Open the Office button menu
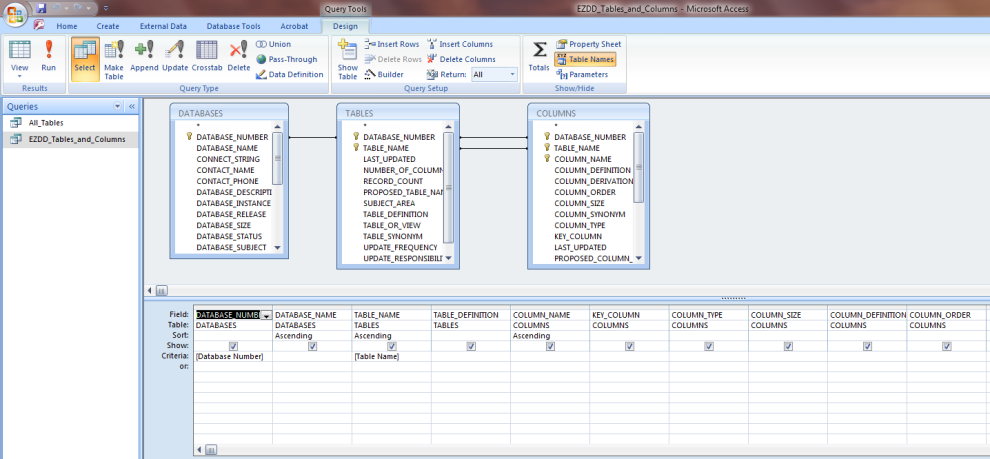Screen dimensions: 990x459 pyautogui.click(x=16, y=14)
